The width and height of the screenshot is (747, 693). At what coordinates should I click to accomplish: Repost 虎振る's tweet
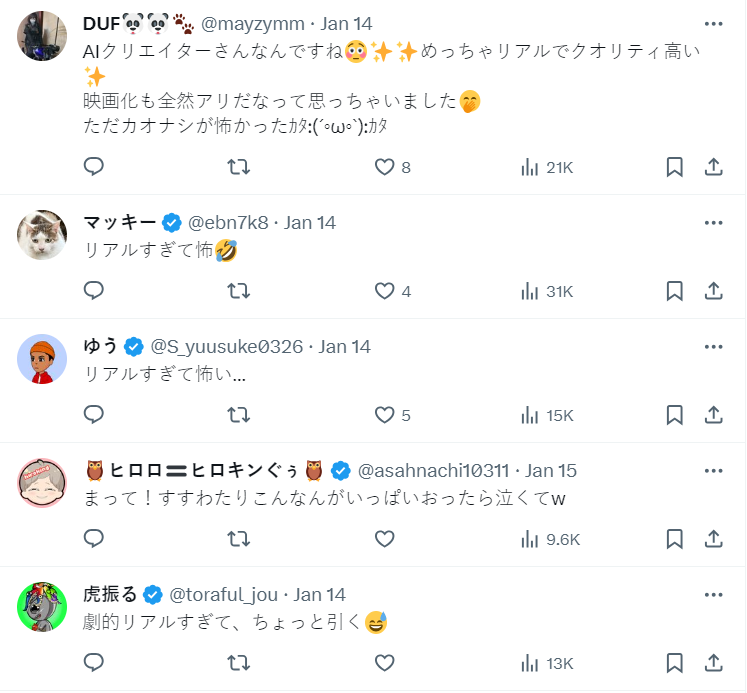[x=239, y=663]
